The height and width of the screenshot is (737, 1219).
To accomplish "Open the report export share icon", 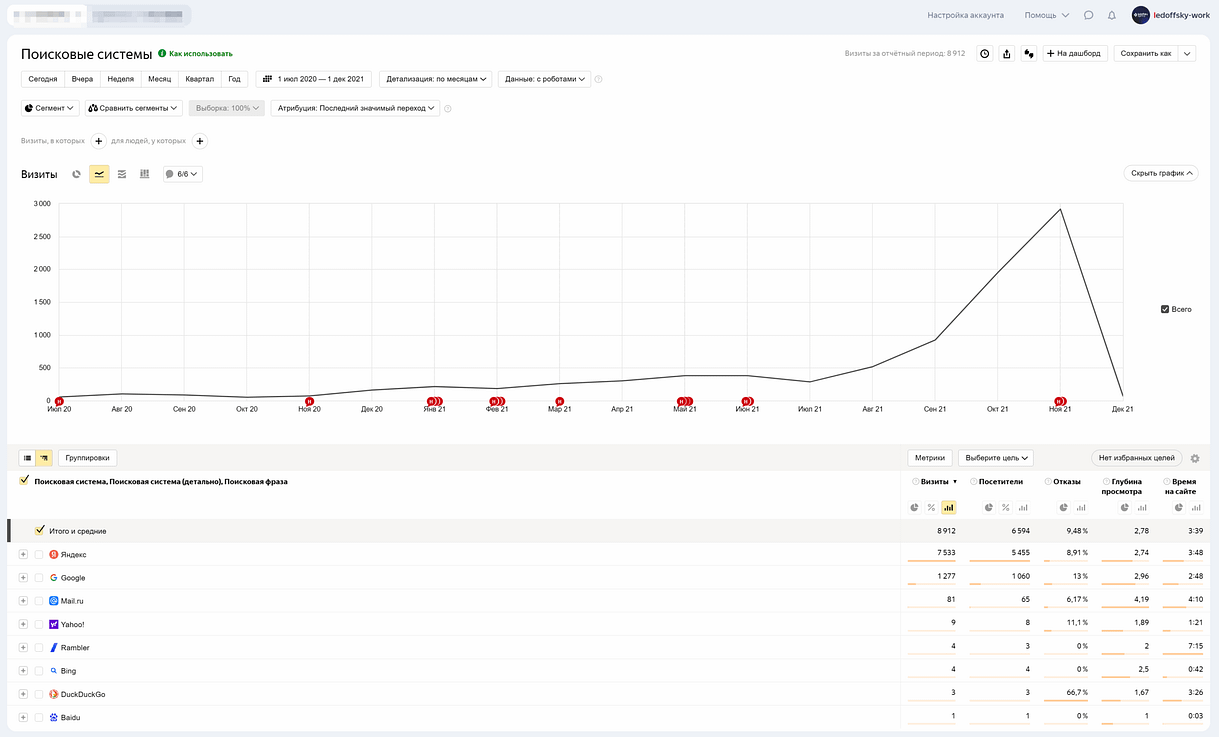I will coord(1006,54).
